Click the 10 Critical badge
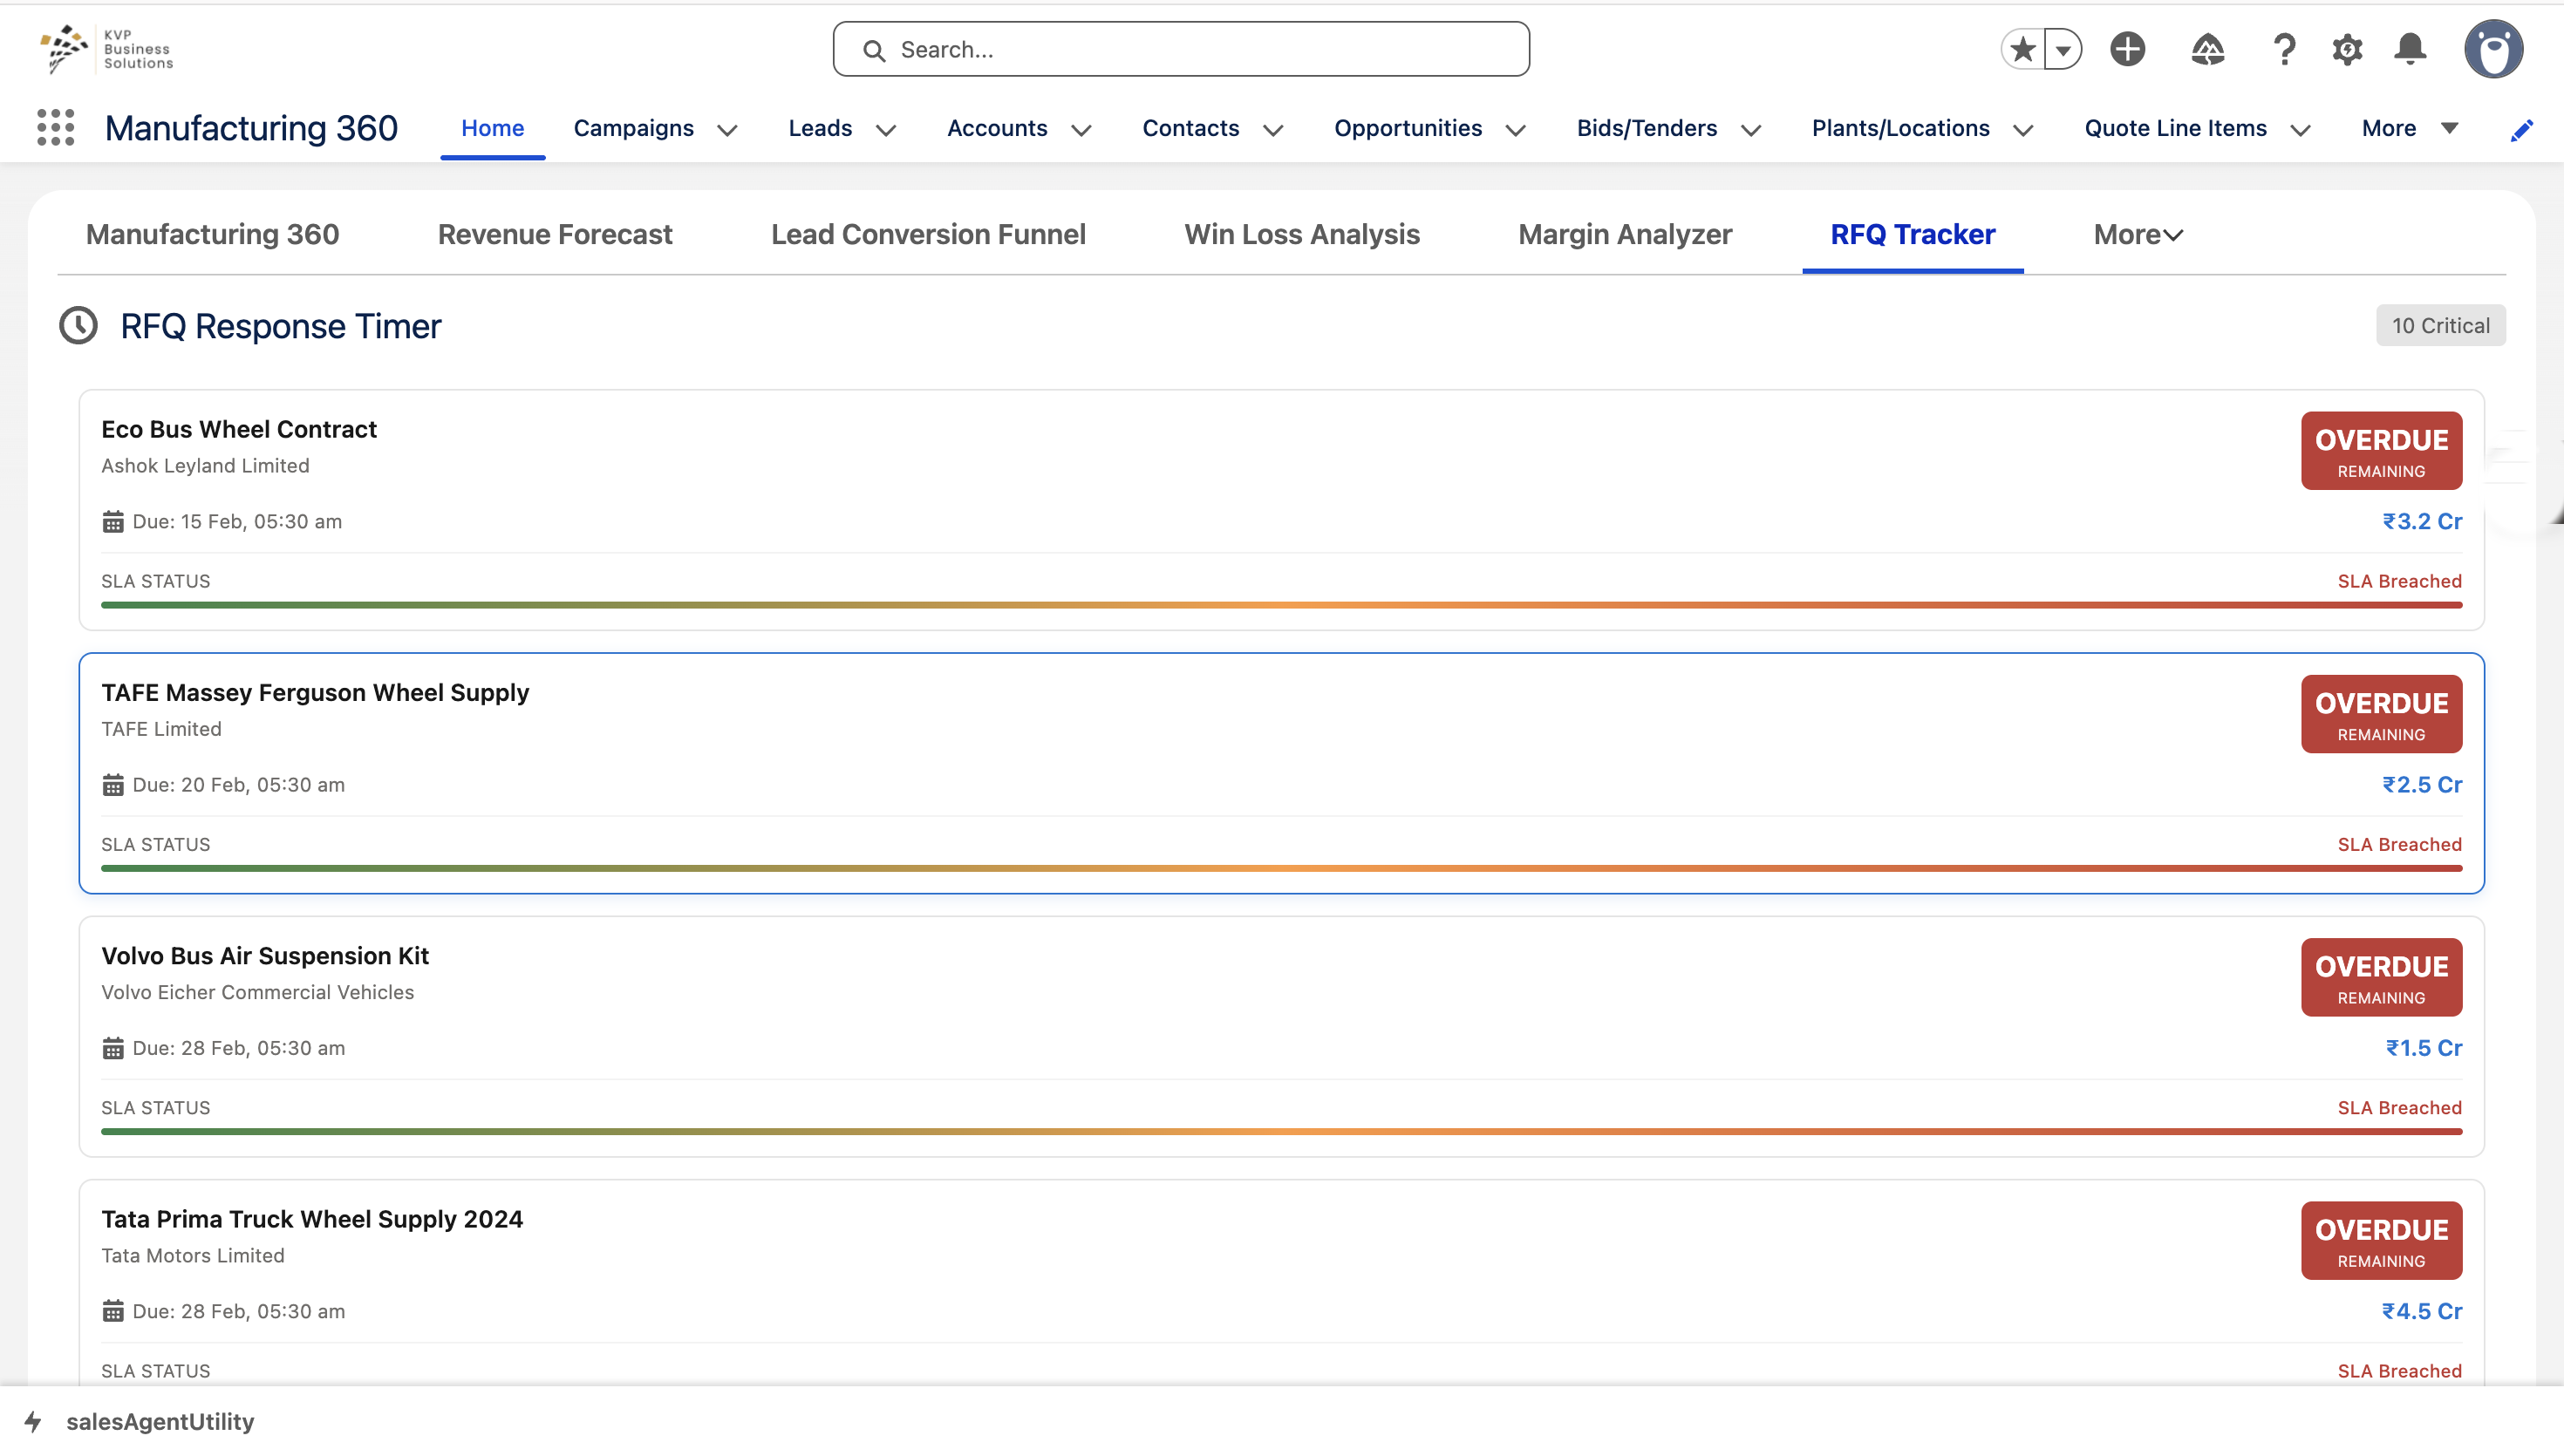The width and height of the screenshot is (2564, 1456). 2440,325
